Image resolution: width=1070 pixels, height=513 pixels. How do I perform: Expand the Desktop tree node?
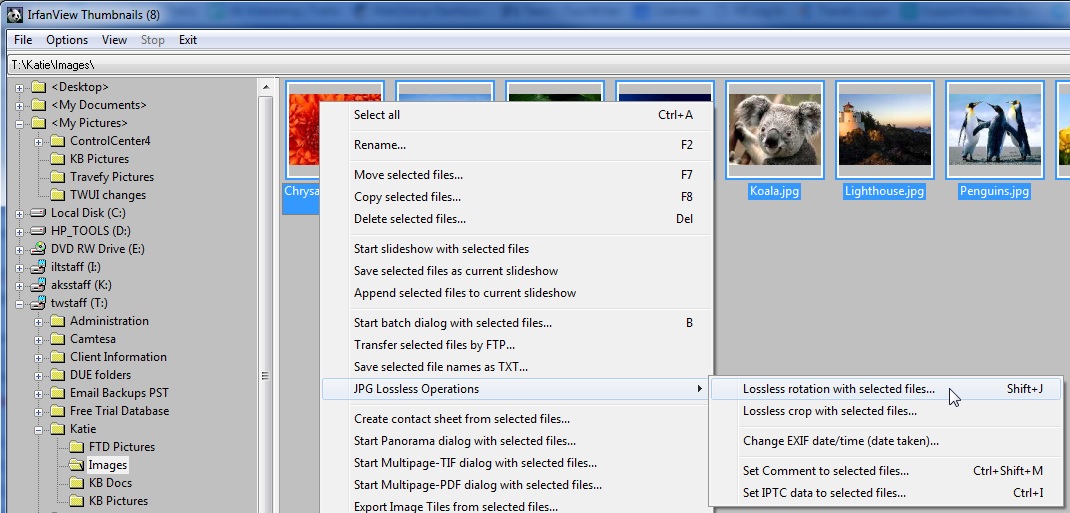tap(21, 87)
